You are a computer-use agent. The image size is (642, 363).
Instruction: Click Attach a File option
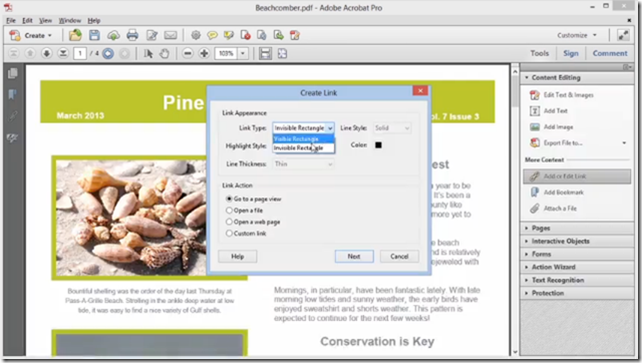(554, 208)
